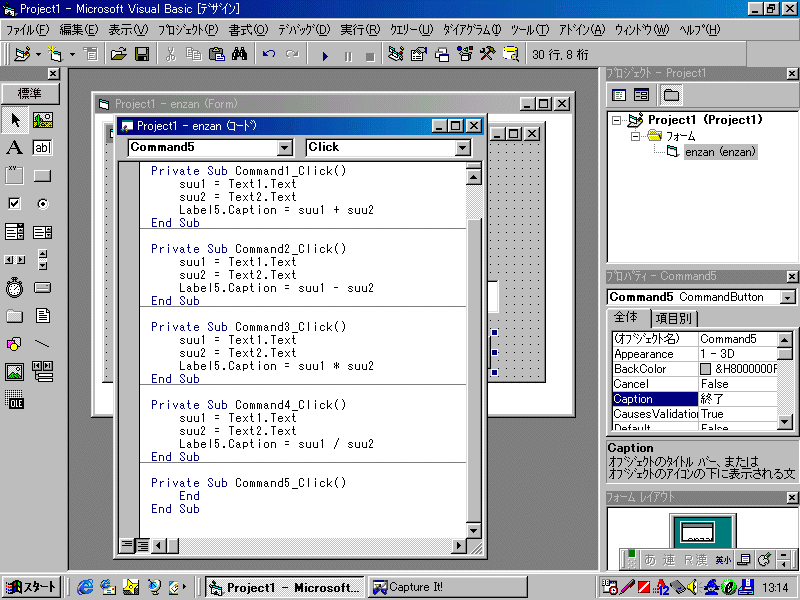Screen dimensions: 800x600
Task: Open the 表示(V) menu
Action: [x=128, y=30]
